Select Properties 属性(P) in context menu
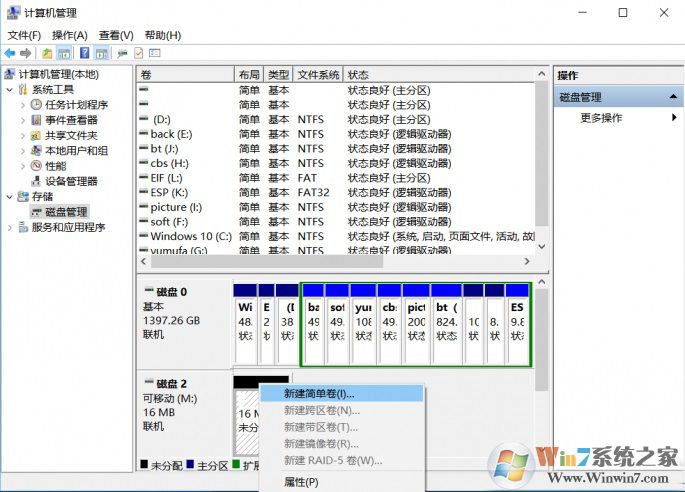Screen dimensions: 685x492 pyautogui.click(x=301, y=482)
